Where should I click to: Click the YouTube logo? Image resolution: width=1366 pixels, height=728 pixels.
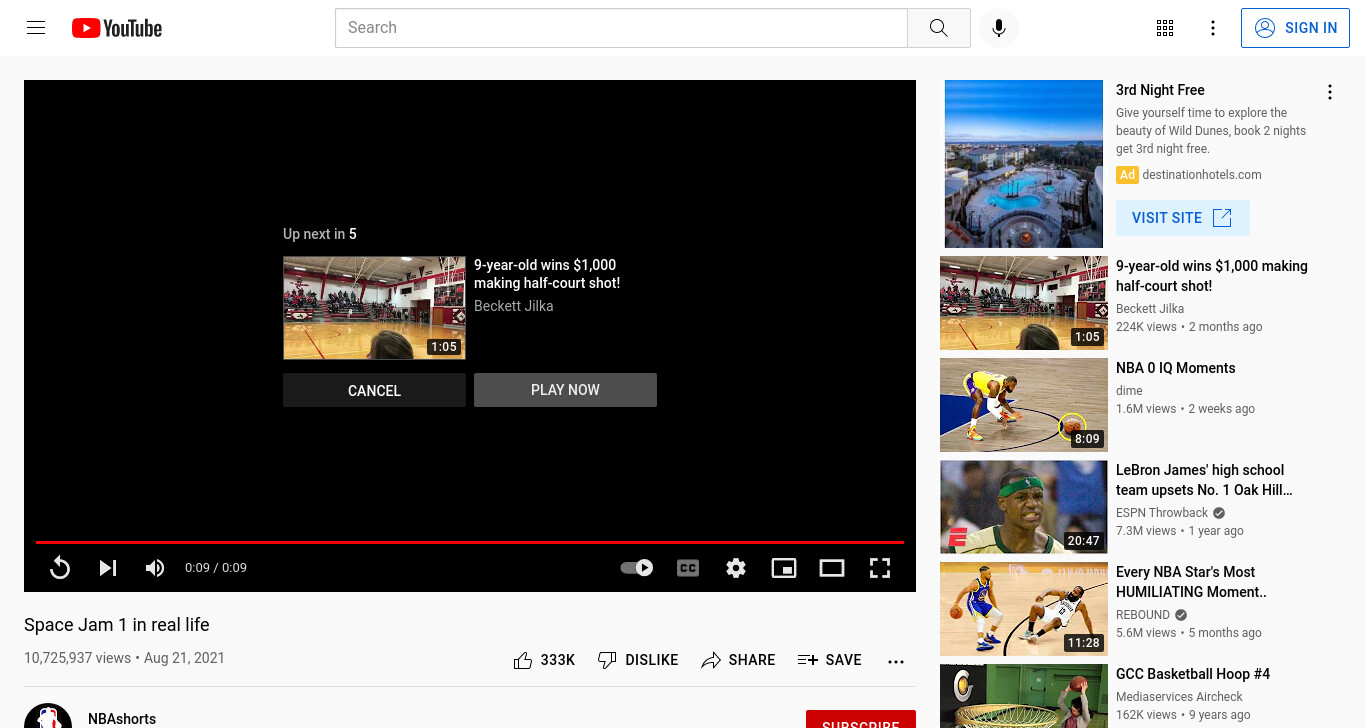117,28
